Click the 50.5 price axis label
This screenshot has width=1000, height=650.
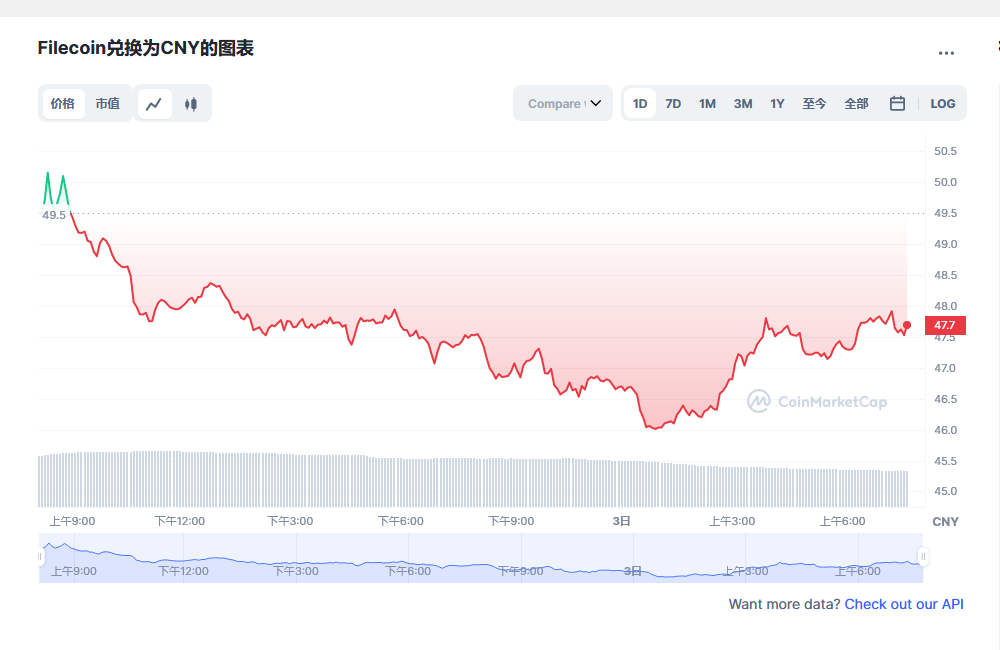coord(945,151)
